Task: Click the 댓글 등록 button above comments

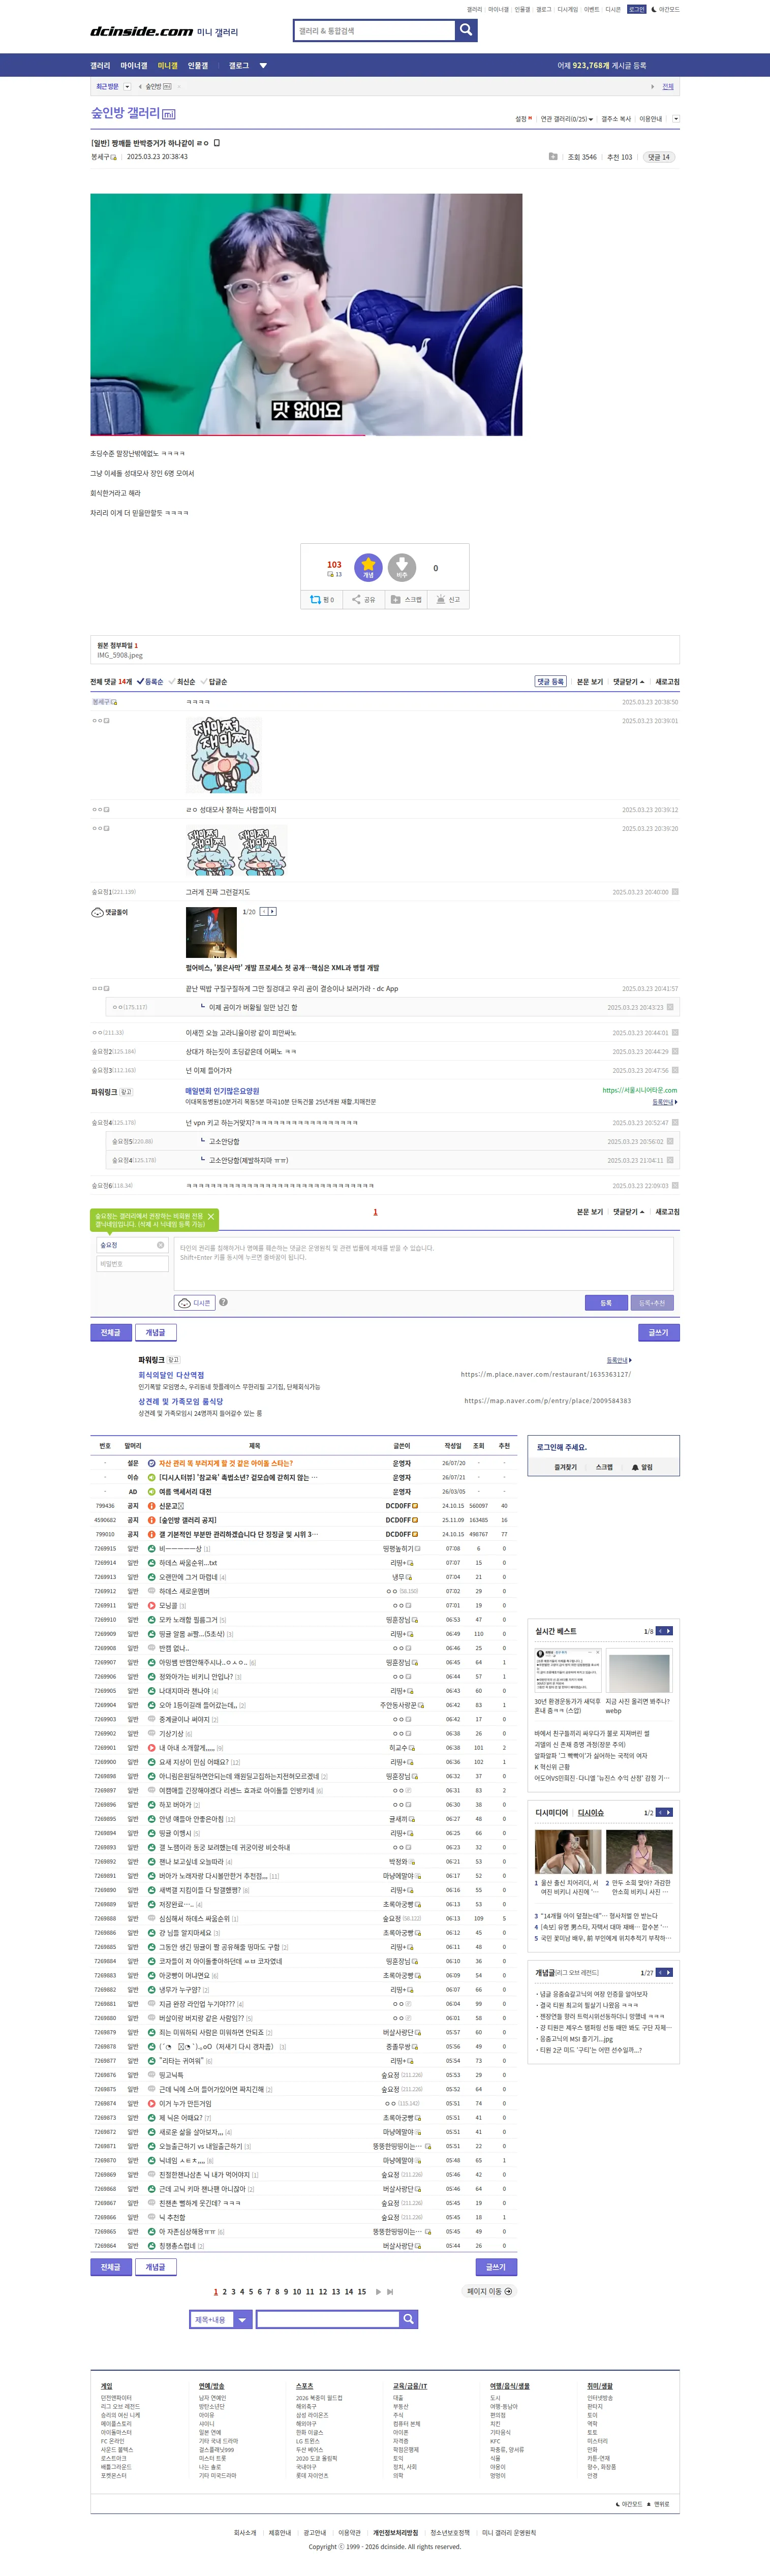Action: pyautogui.click(x=551, y=681)
